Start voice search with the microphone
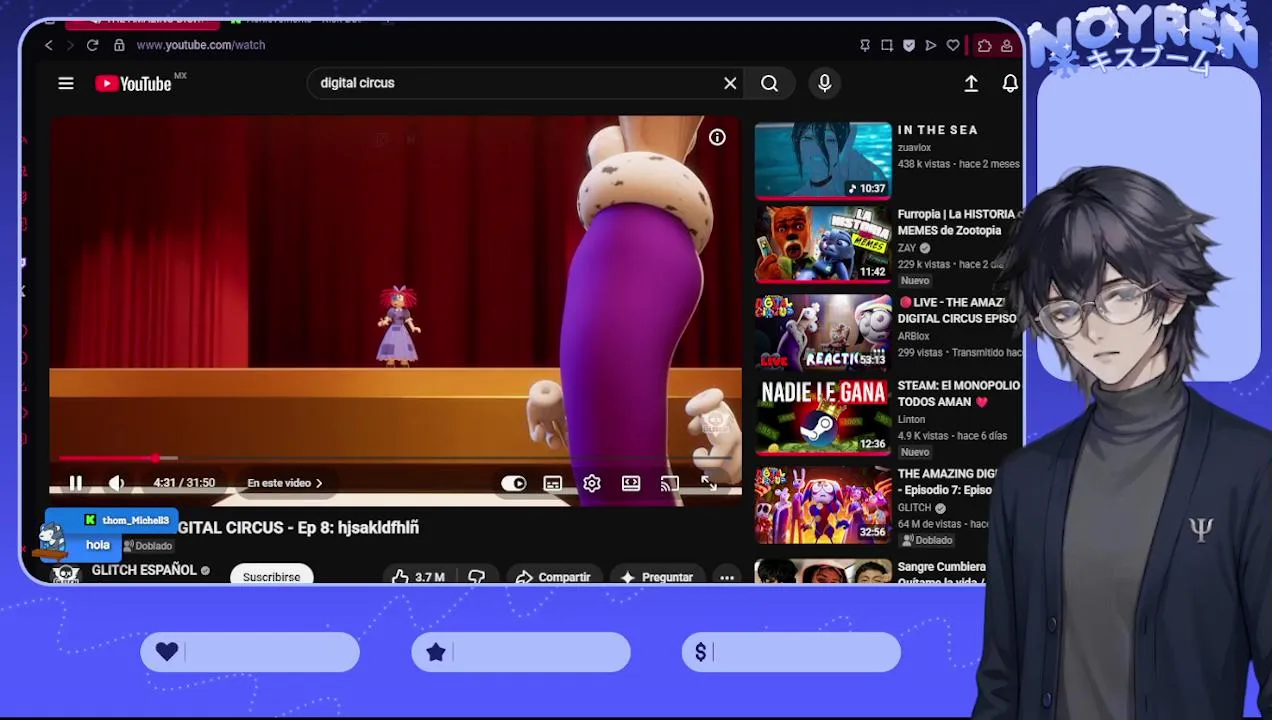The height and width of the screenshot is (720, 1272). [x=825, y=84]
